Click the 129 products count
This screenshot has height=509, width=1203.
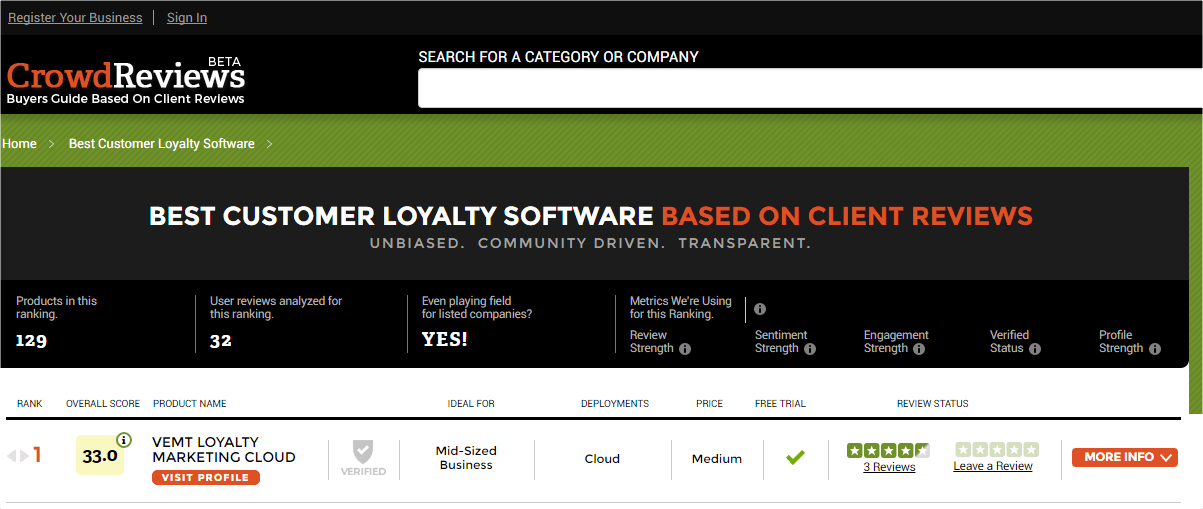31,340
